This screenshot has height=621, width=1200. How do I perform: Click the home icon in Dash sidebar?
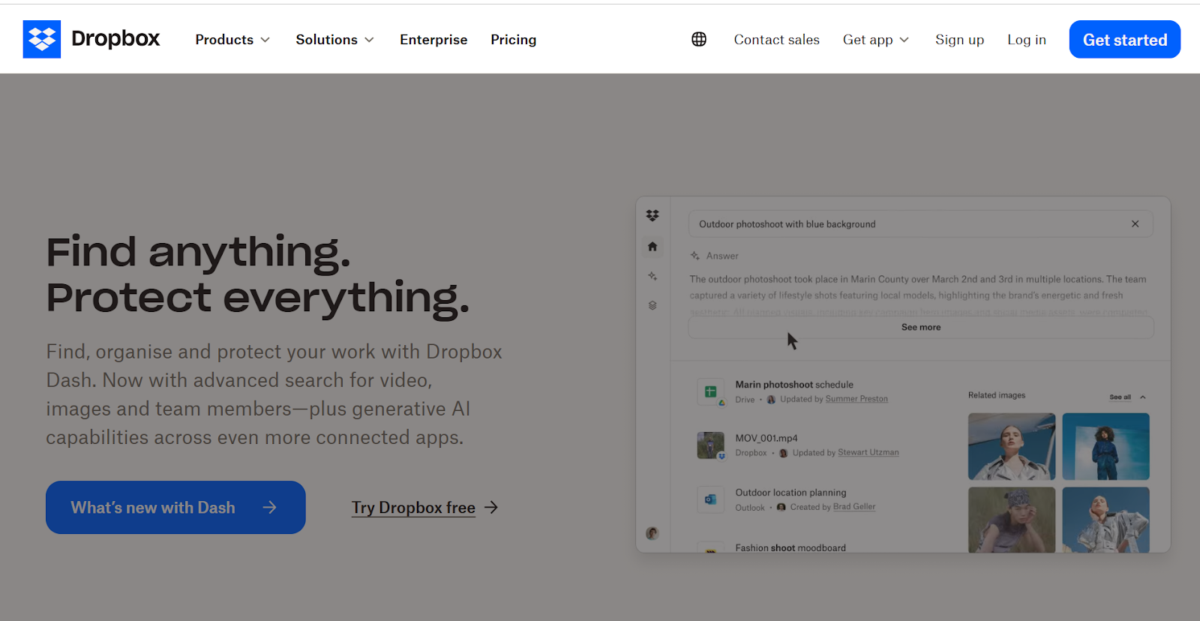coord(652,246)
